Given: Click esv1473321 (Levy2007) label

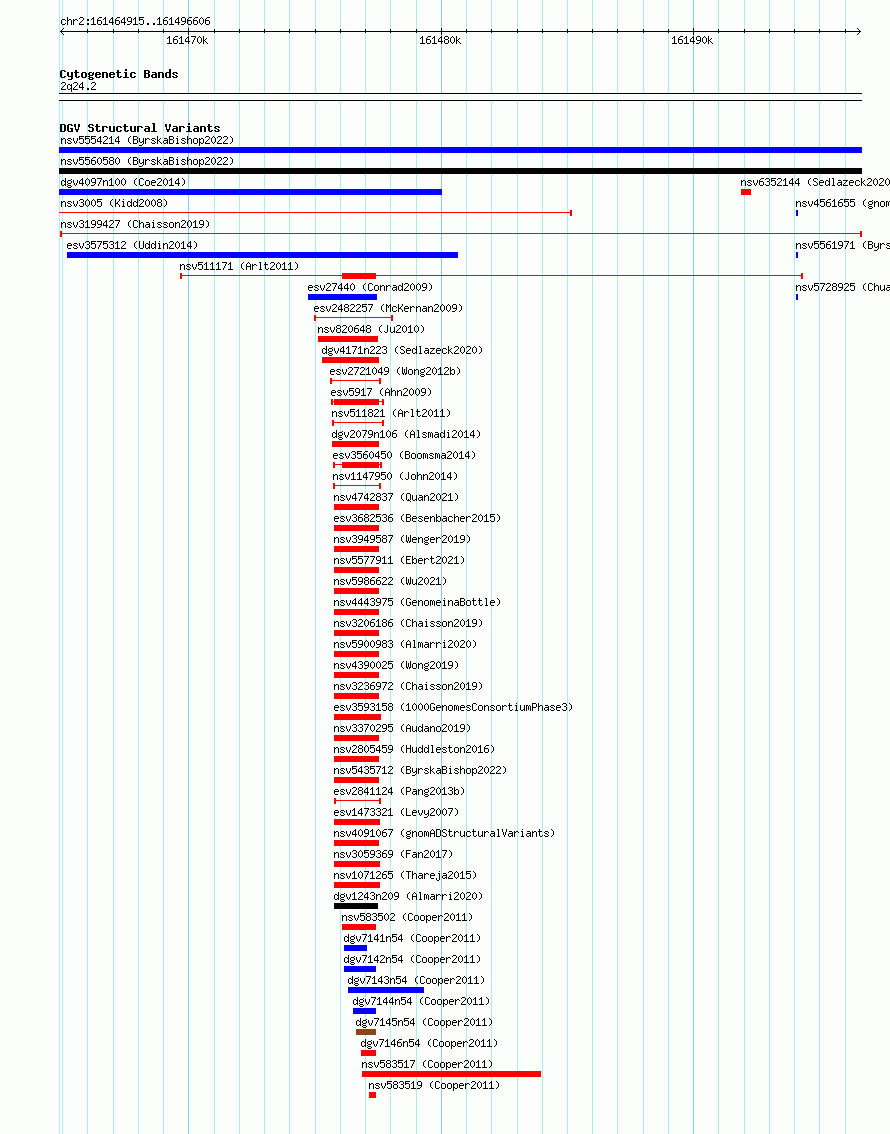Looking at the screenshot, I should click(x=396, y=811).
